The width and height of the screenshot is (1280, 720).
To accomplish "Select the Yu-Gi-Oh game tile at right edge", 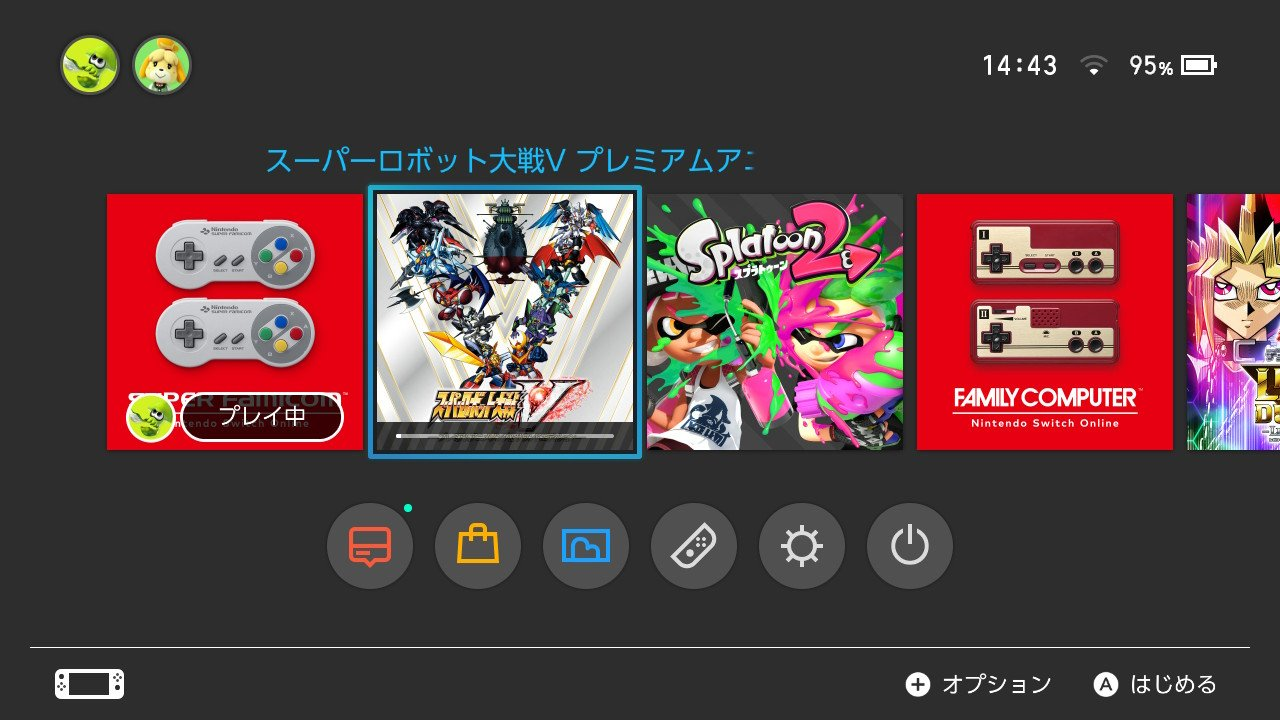I will click(1233, 322).
